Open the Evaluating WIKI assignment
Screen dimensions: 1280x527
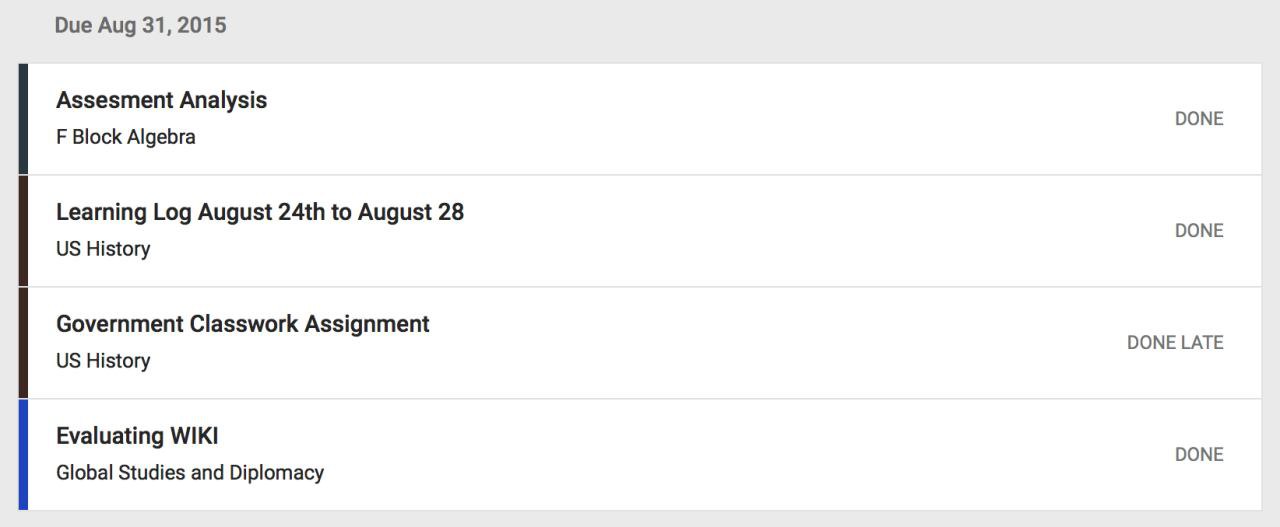click(x=137, y=436)
